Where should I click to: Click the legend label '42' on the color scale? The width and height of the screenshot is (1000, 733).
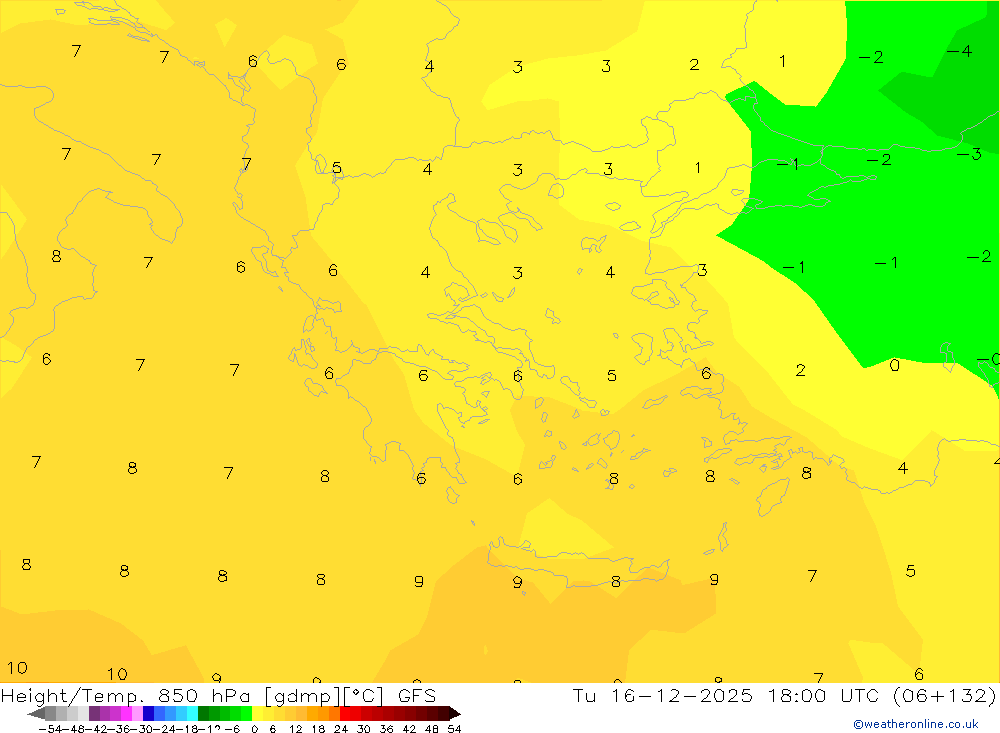tap(409, 729)
